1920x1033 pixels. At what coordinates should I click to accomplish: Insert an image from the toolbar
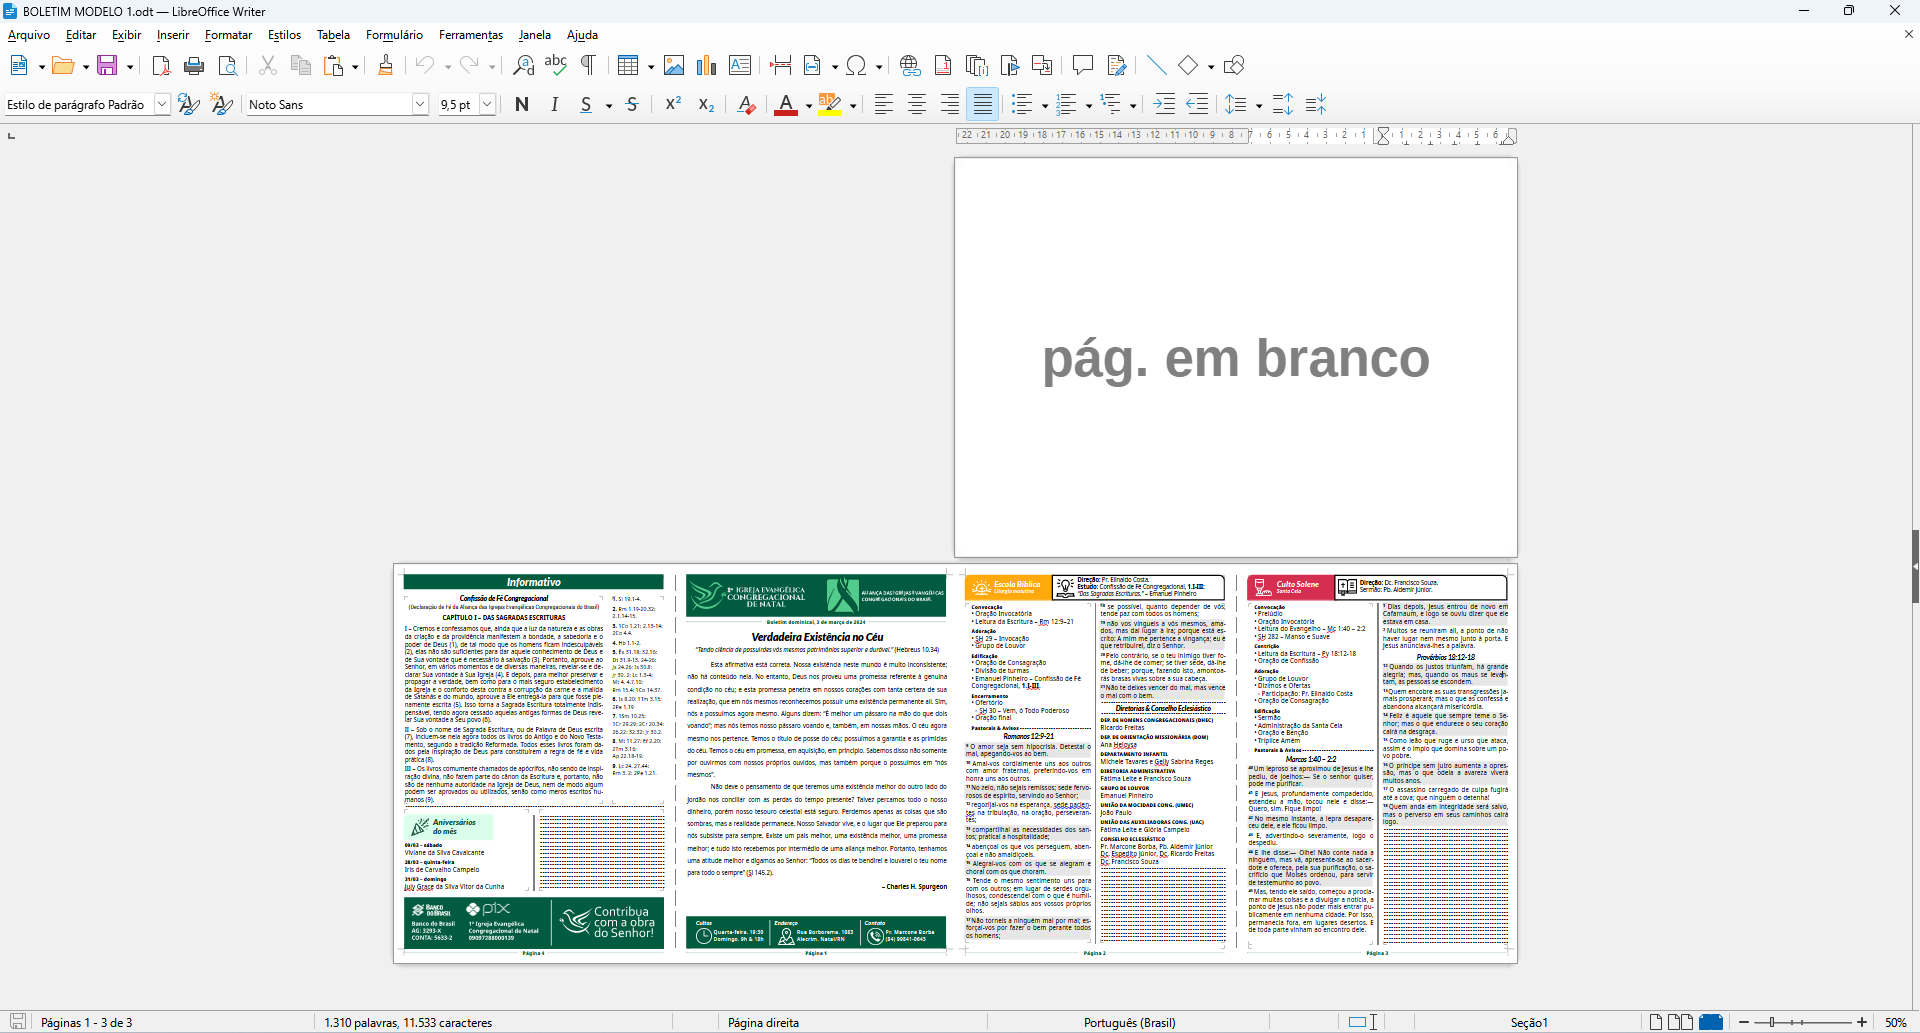tap(674, 66)
